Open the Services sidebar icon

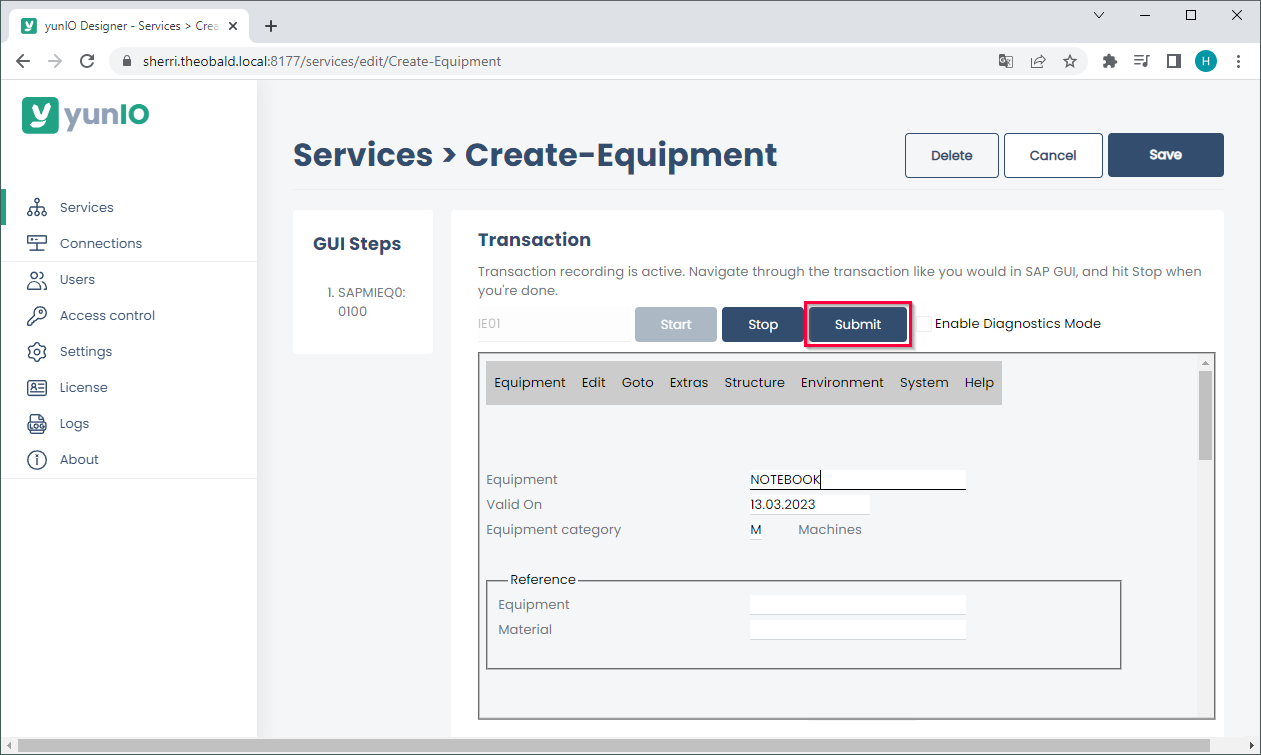[x=37, y=208]
